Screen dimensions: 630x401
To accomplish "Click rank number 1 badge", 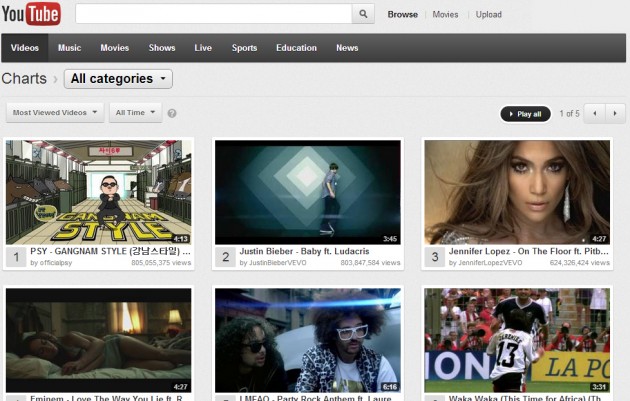I will (16, 257).
